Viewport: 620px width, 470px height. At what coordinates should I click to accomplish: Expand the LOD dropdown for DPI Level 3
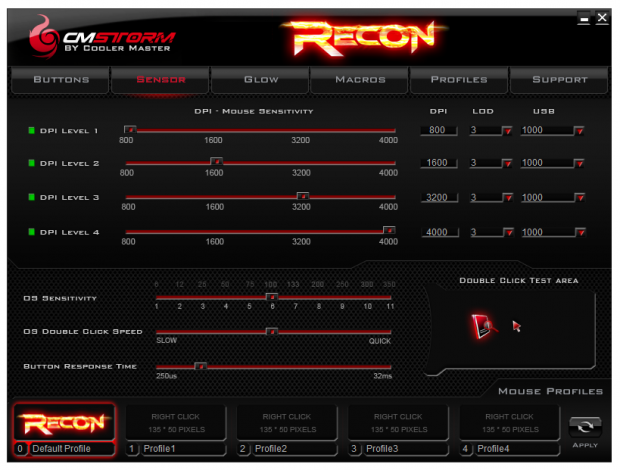pyautogui.click(x=508, y=198)
